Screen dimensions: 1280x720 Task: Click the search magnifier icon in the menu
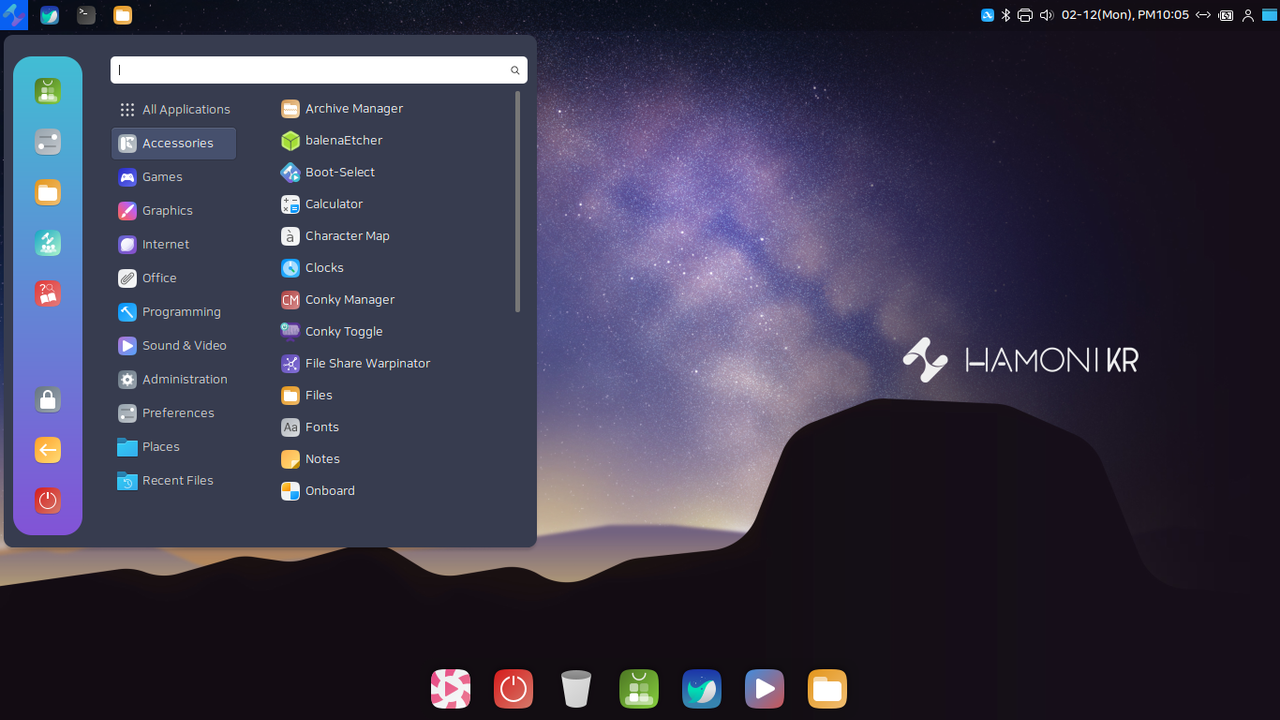coord(515,70)
